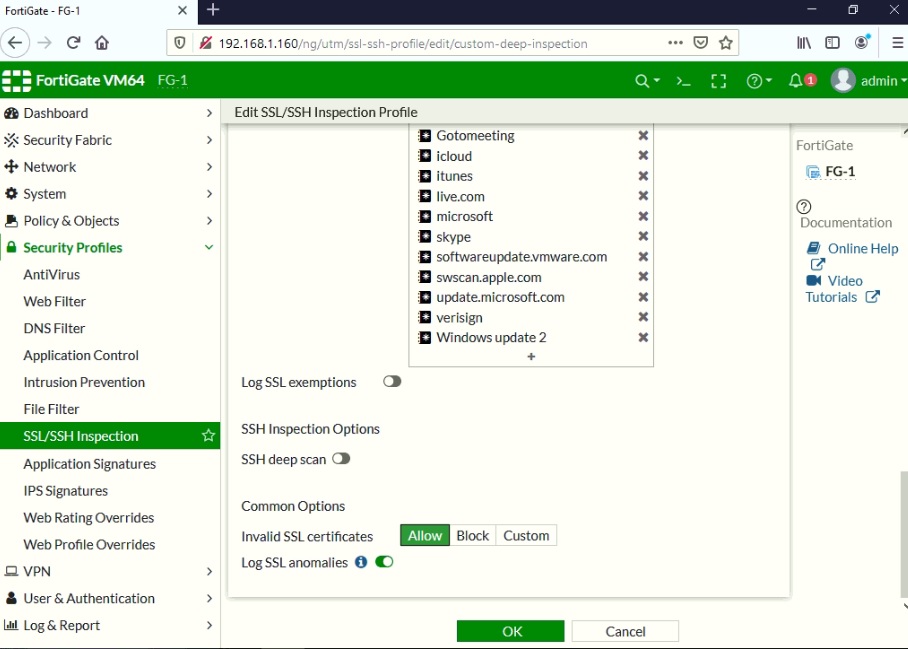The width and height of the screenshot is (908, 649).
Task: Enable the Log SSL exemptions toggle
Action: click(x=391, y=381)
